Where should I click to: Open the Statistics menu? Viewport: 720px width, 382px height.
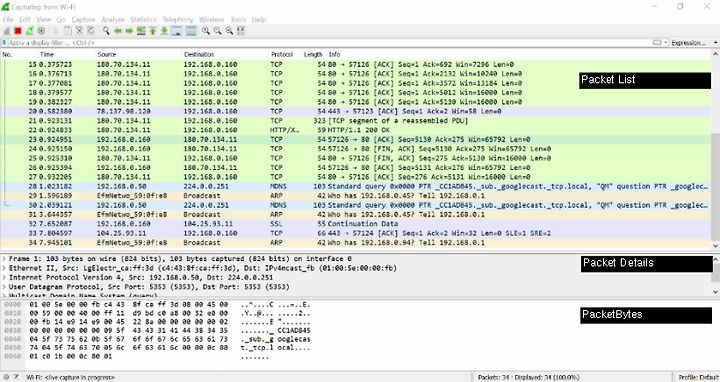143,19
